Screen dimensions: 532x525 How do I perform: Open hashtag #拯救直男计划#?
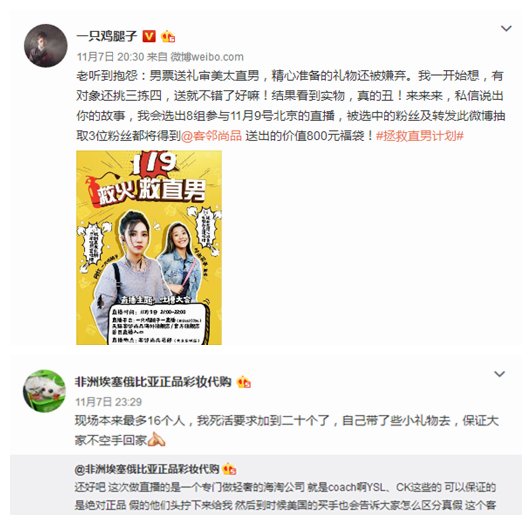[x=420, y=136]
